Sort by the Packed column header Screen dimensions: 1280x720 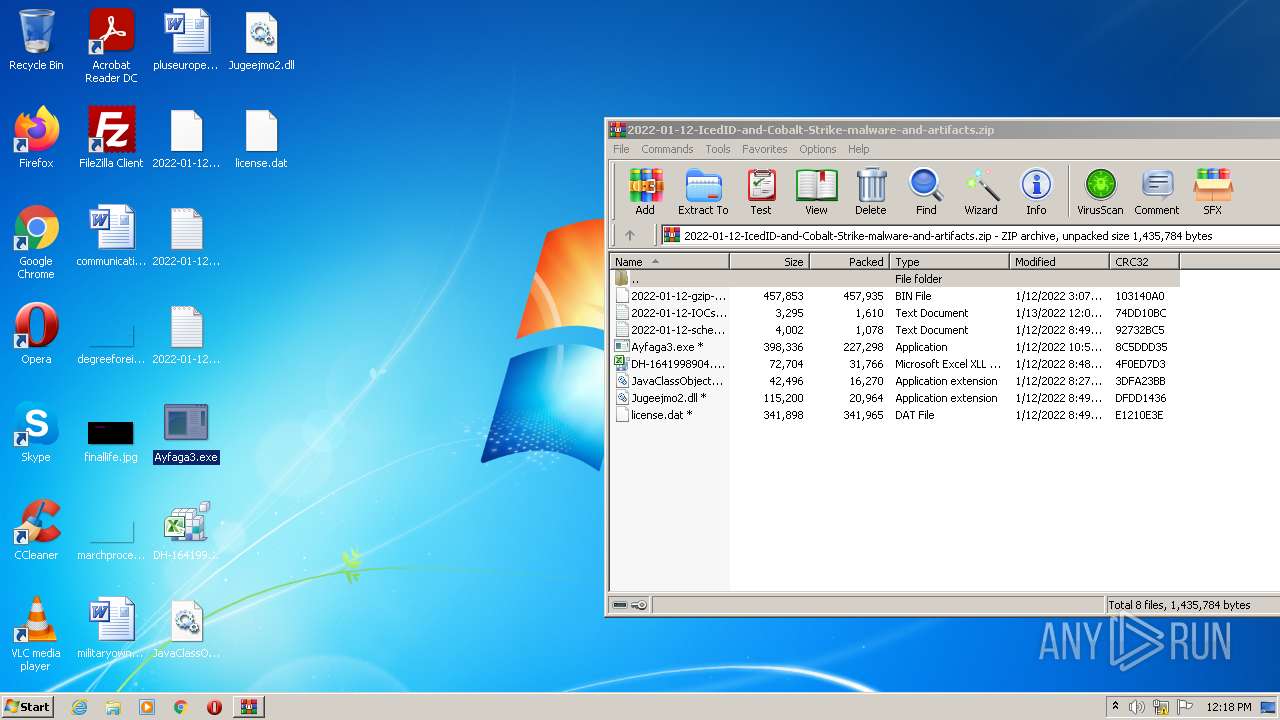849,262
